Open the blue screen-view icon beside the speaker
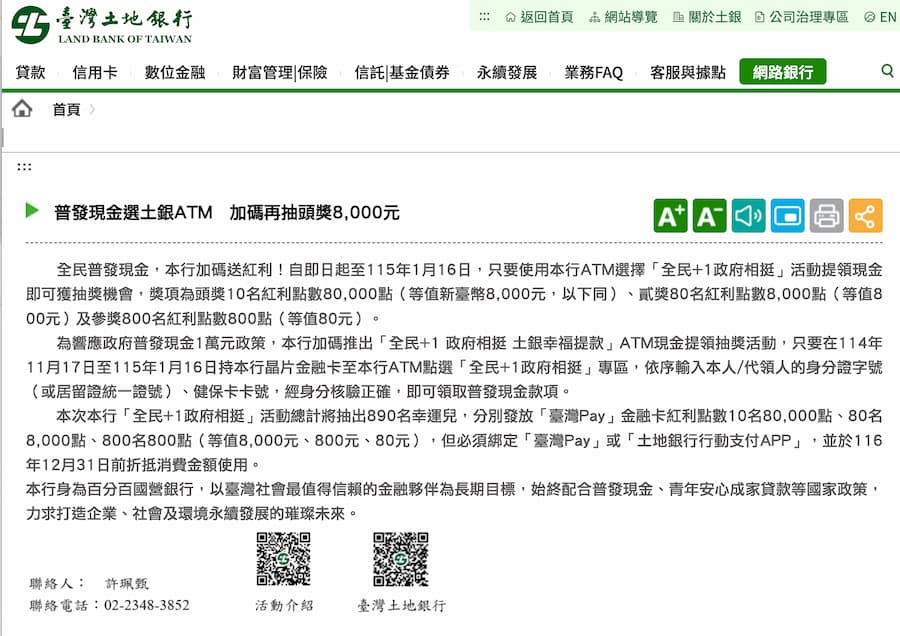 (x=787, y=214)
